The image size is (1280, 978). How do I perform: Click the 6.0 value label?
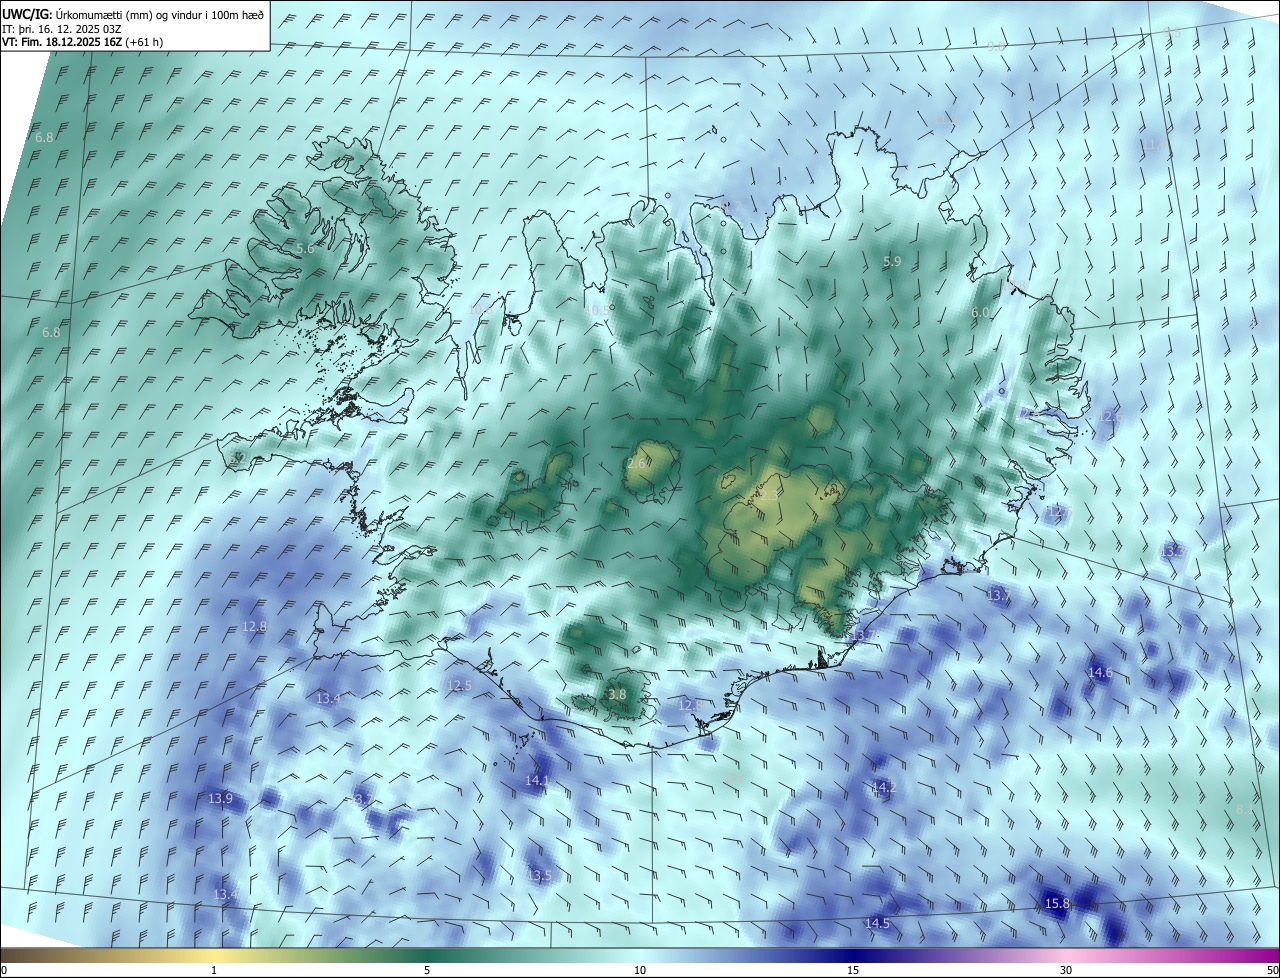coord(980,312)
